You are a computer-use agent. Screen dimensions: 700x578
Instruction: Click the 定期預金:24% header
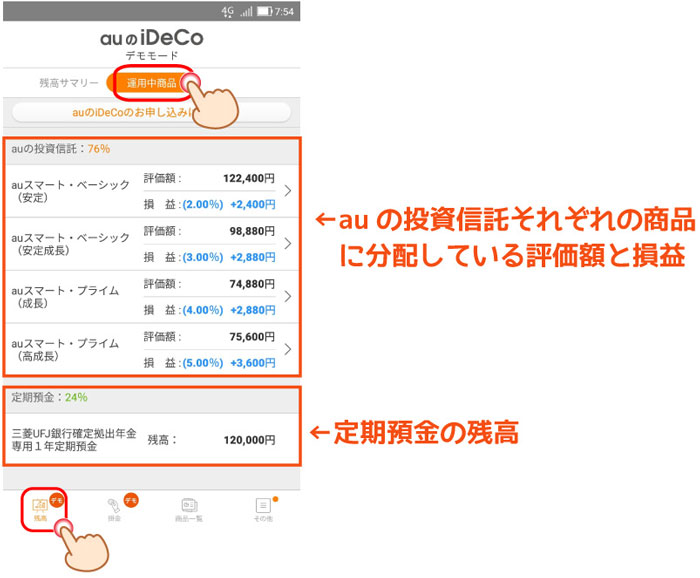[50, 397]
